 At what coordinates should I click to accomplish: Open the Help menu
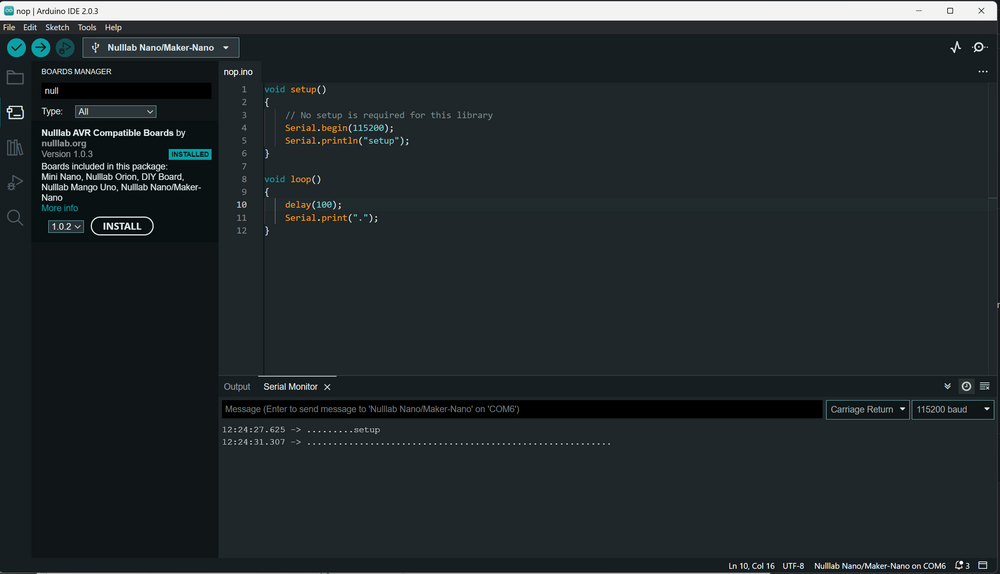tap(113, 27)
